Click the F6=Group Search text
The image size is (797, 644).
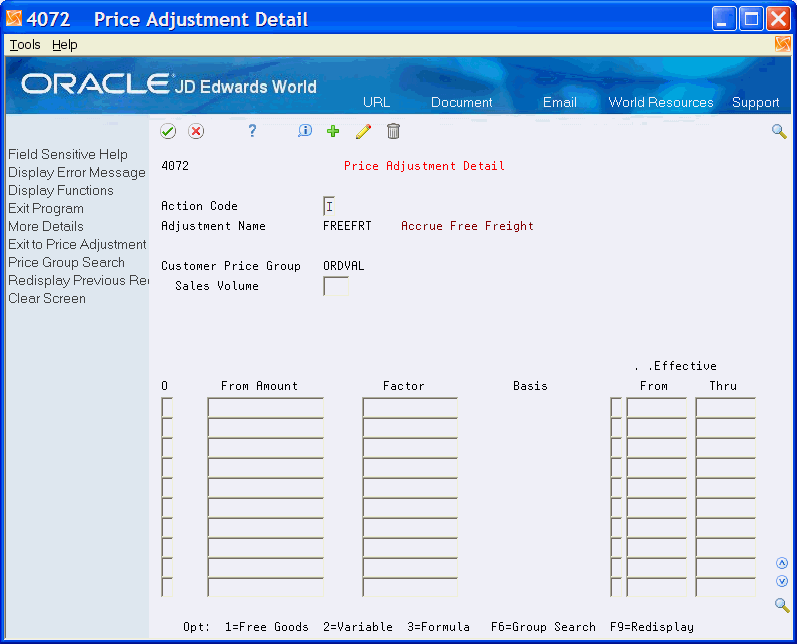coord(543,627)
